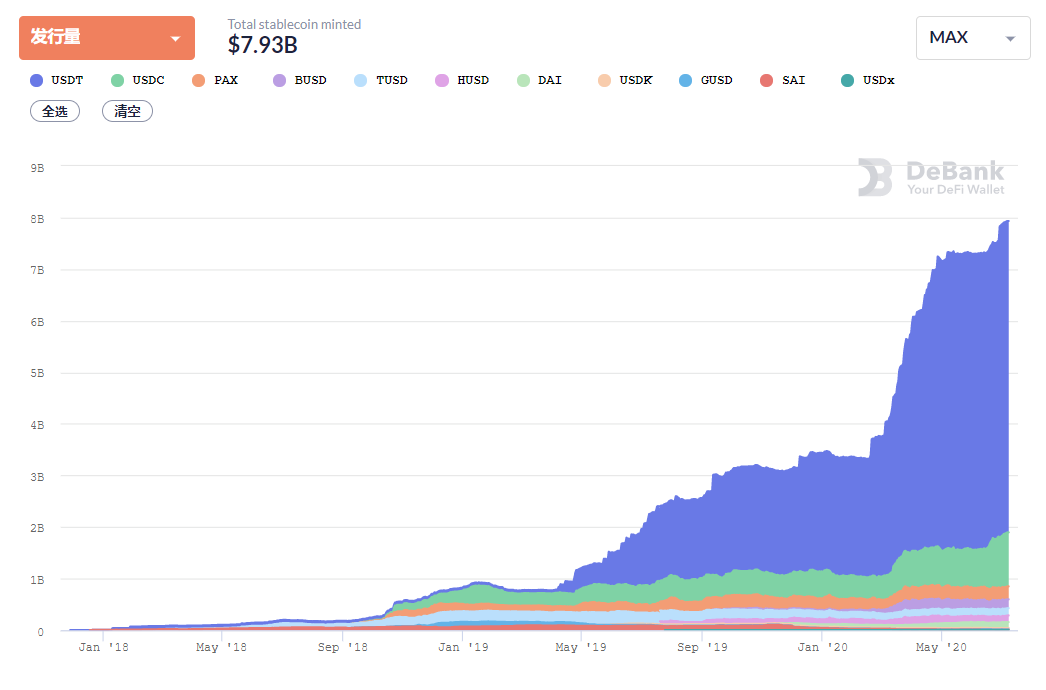Click the GUSD blue legend dot

click(685, 80)
